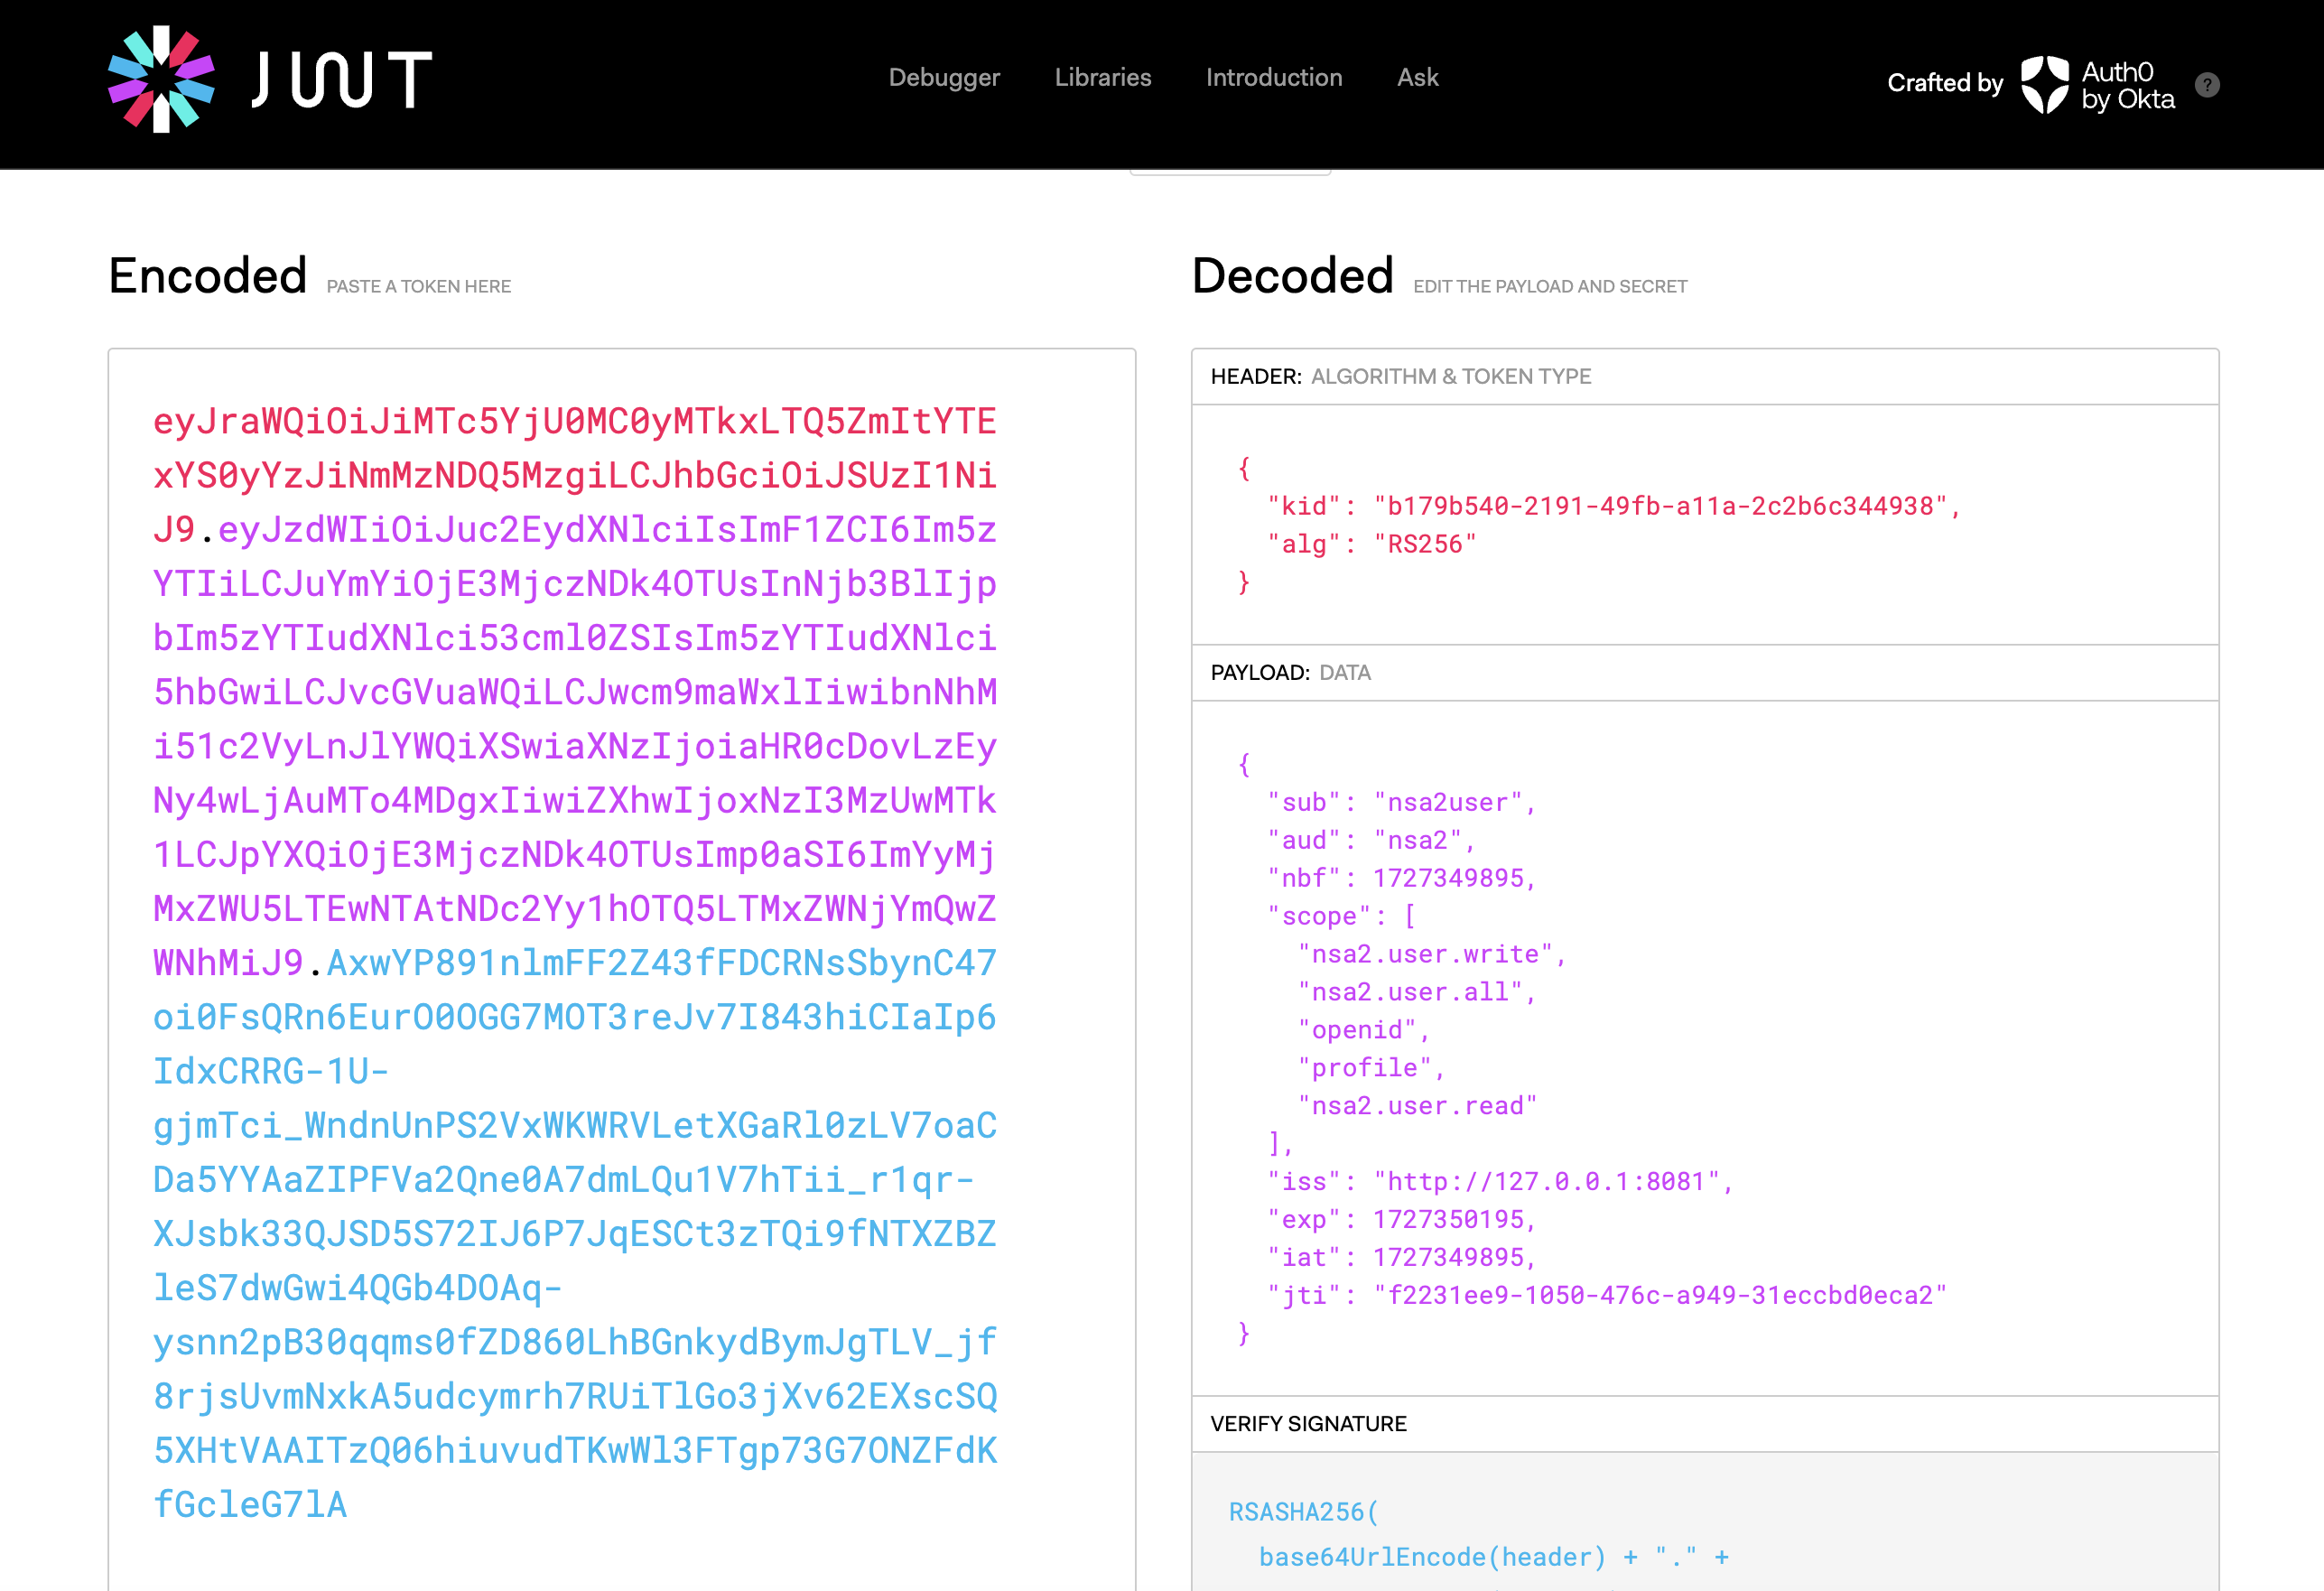This screenshot has height=1591, width=2324.
Task: Click the purple payload segment of encoded token
Action: tap(574, 745)
